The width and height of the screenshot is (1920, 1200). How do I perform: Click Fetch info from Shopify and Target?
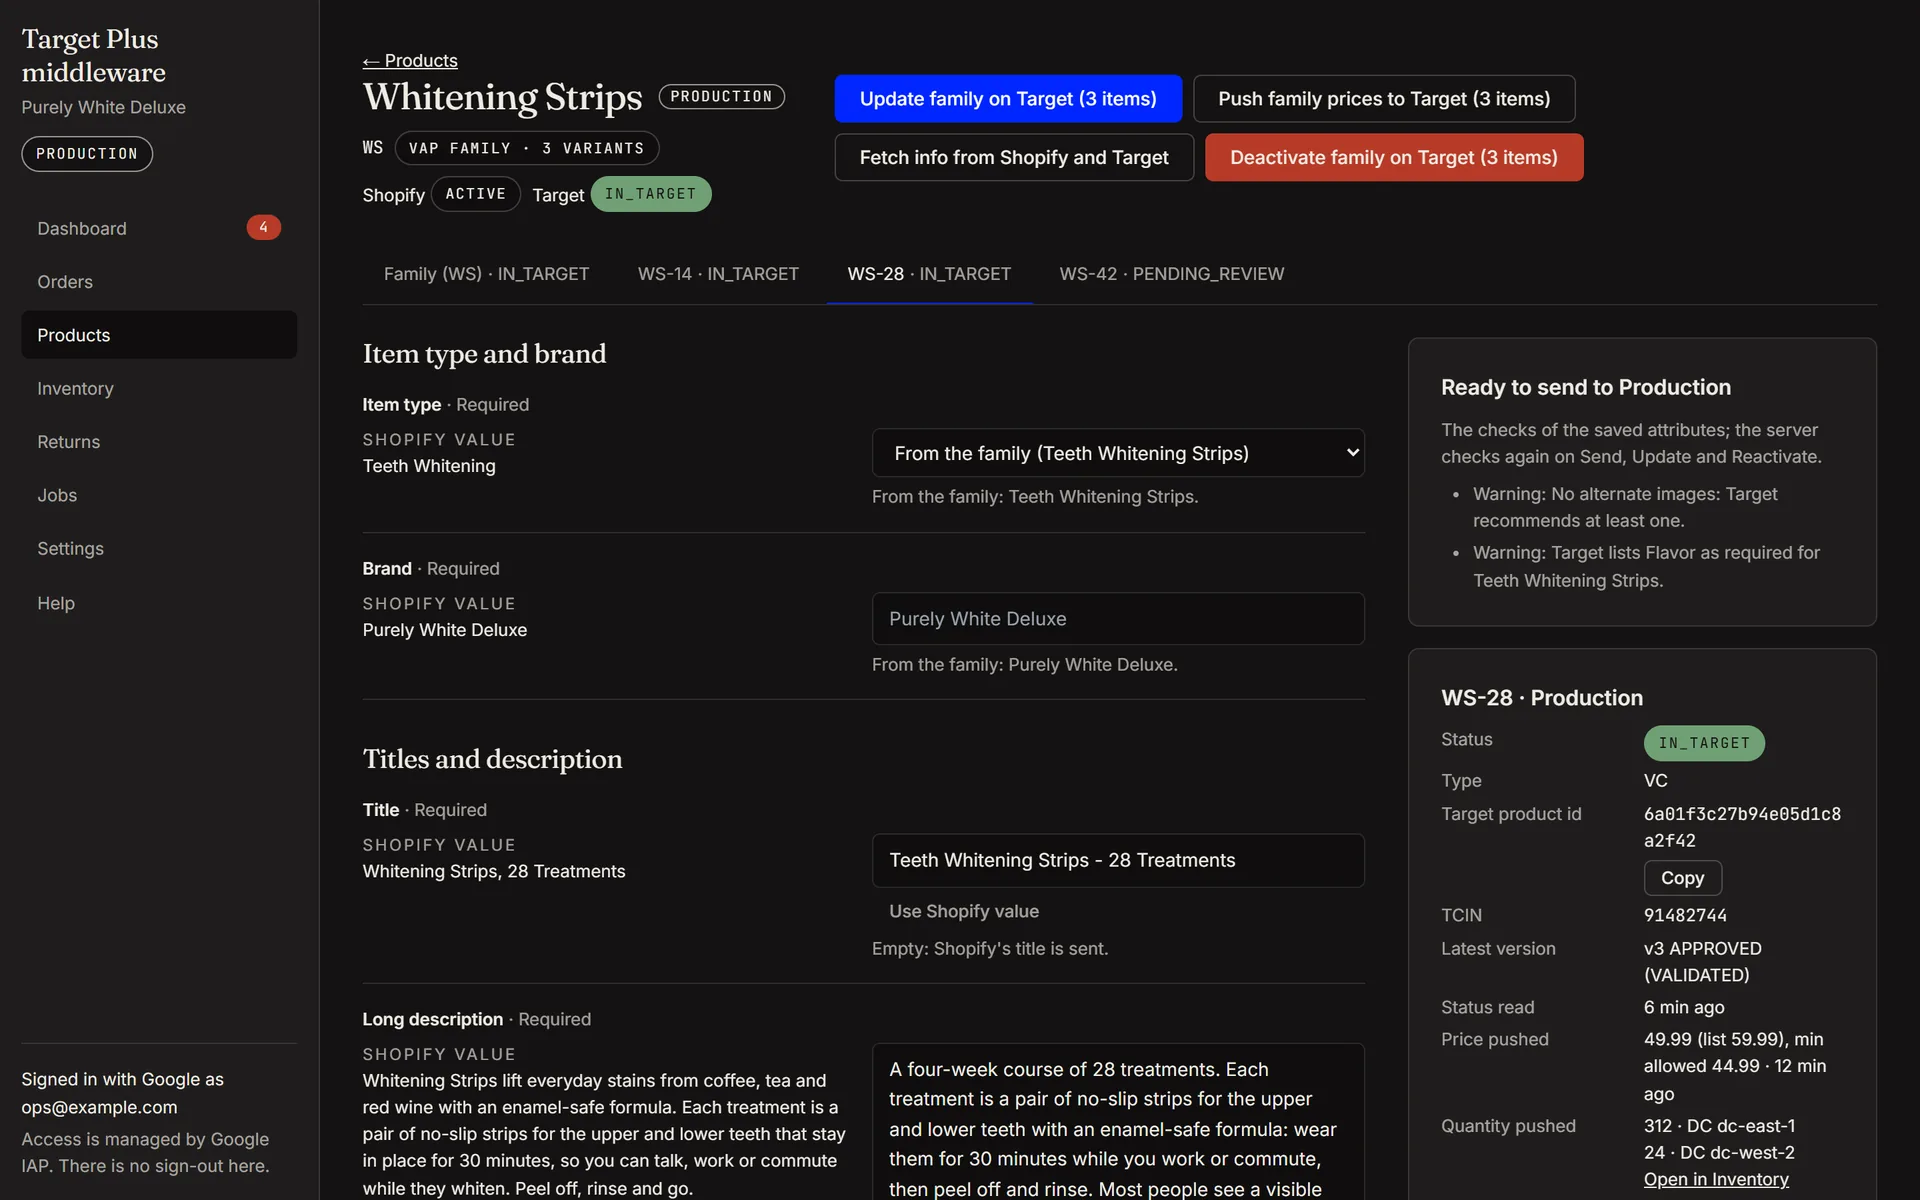tap(1014, 157)
